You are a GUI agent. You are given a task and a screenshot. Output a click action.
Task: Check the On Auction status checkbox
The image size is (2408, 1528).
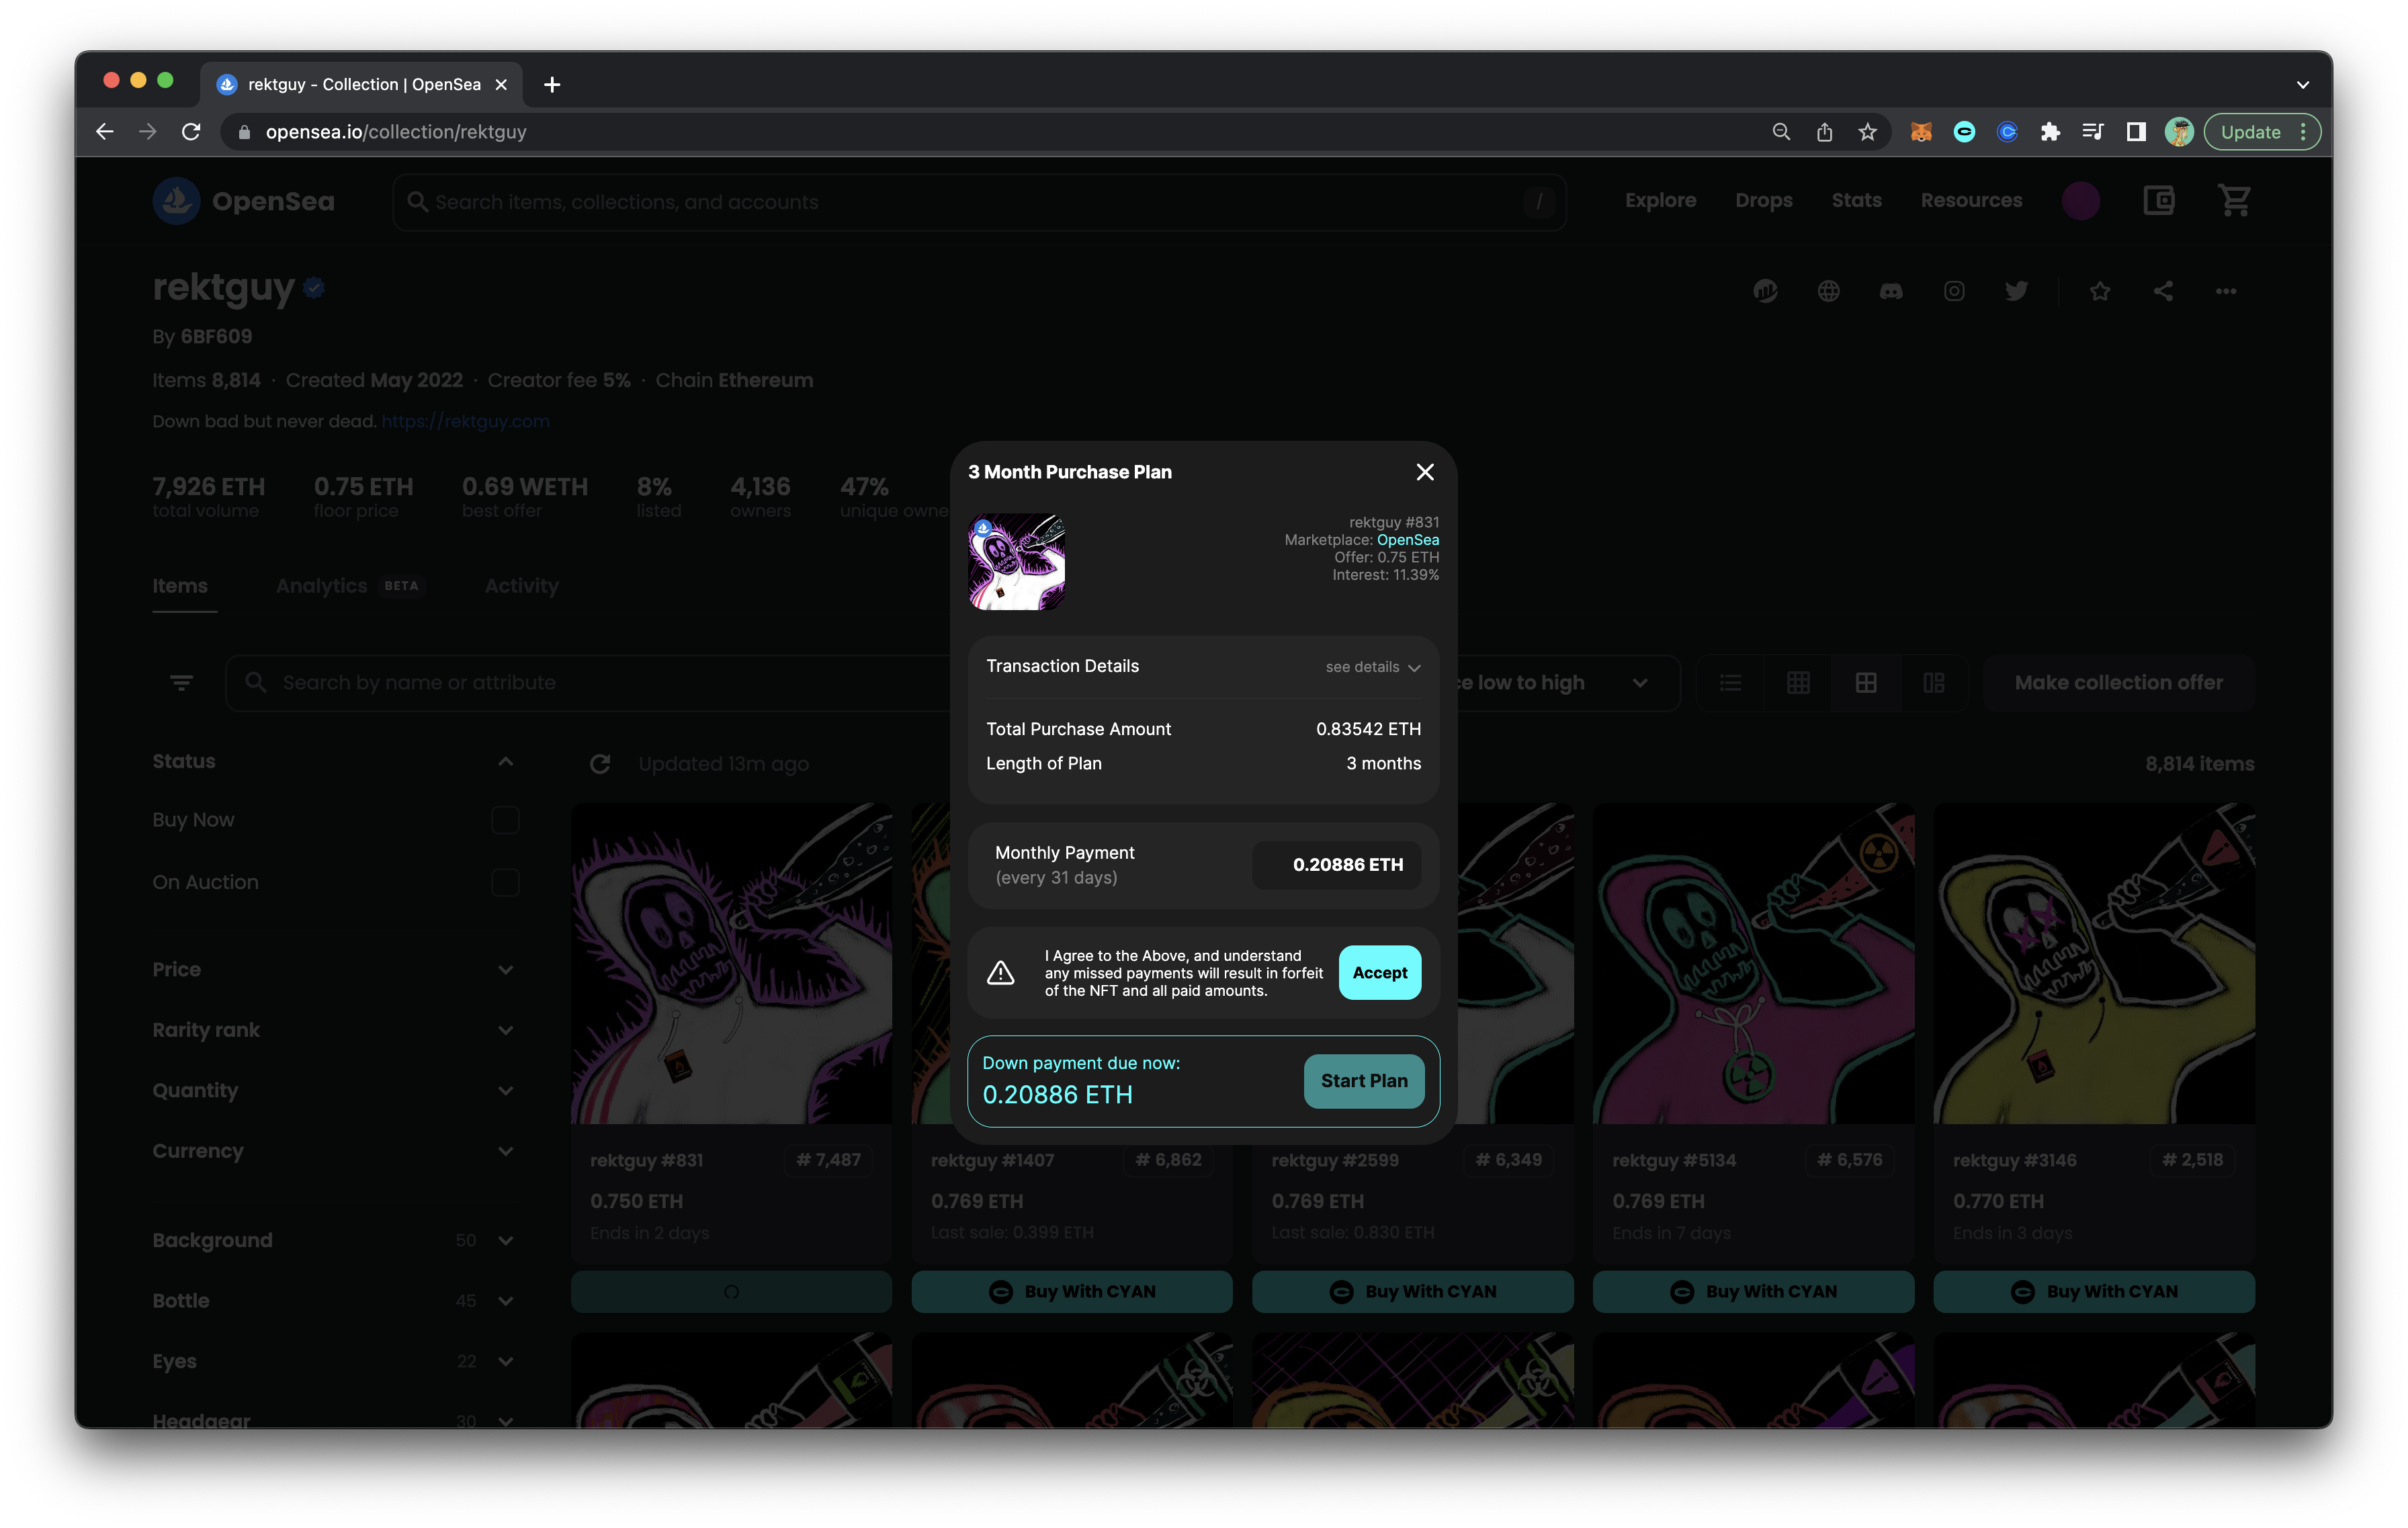pos(505,882)
